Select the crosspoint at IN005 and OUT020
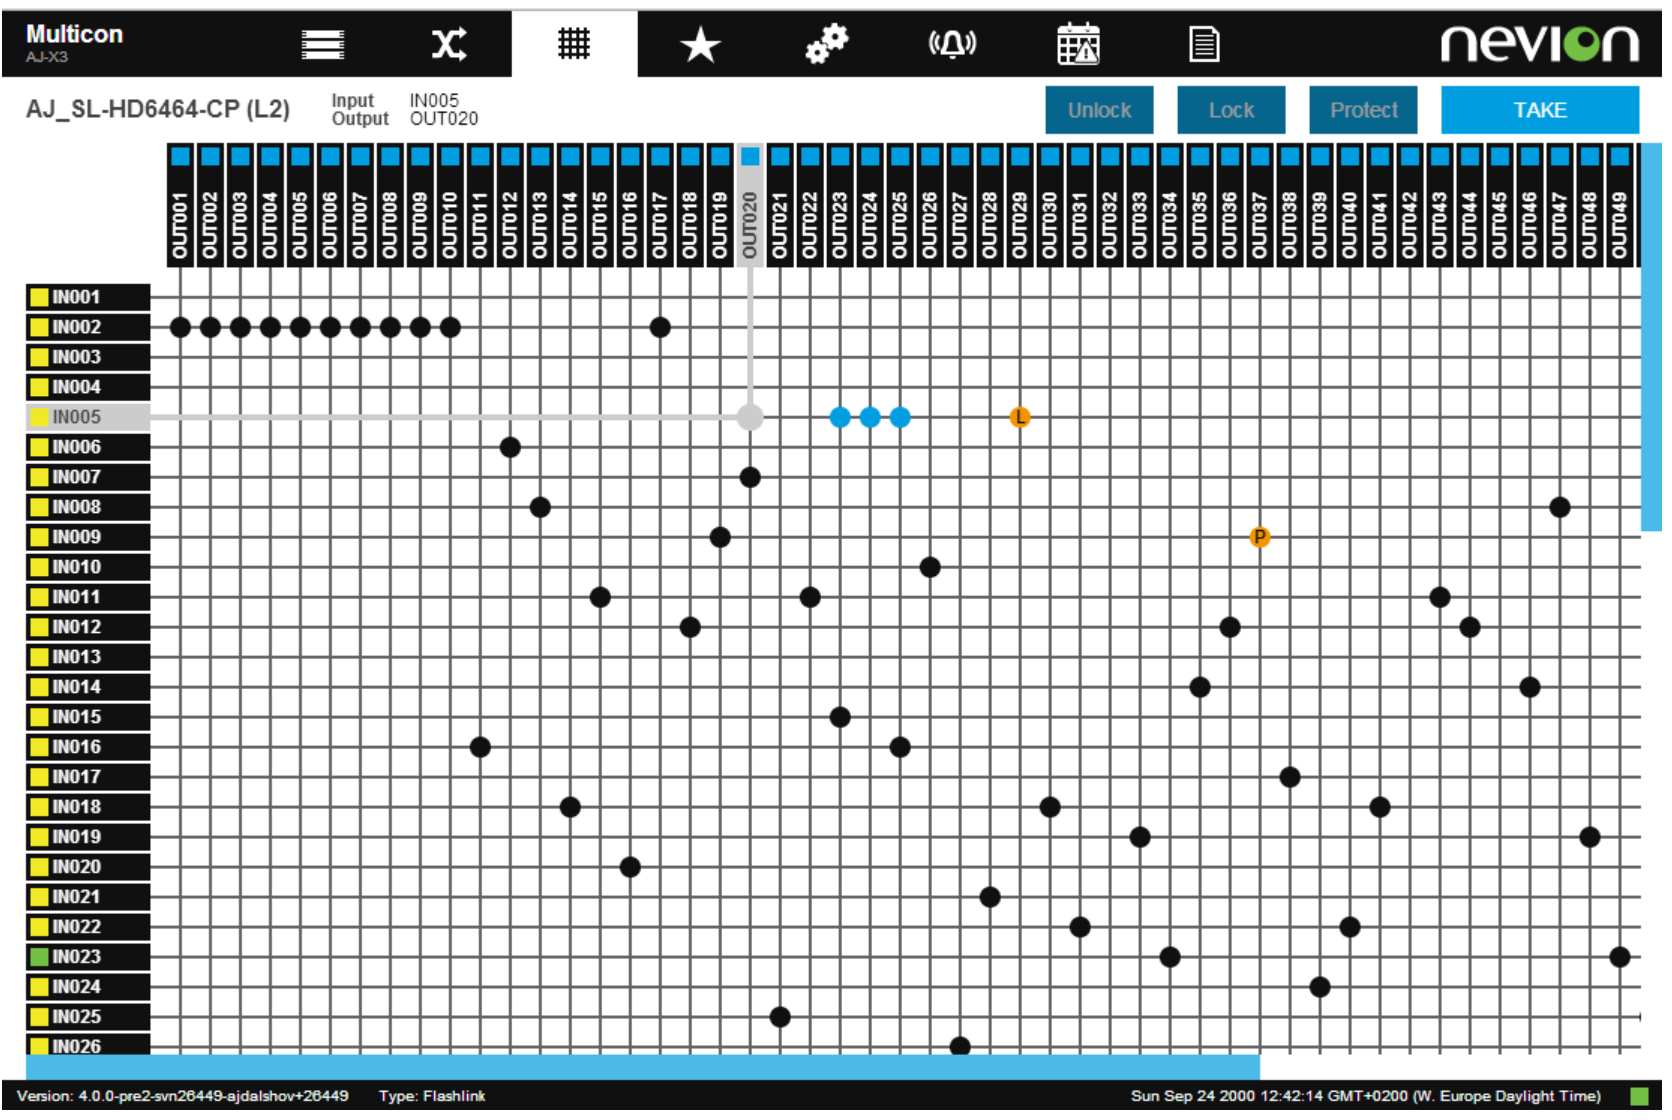The image size is (1672, 1120). click(x=749, y=419)
